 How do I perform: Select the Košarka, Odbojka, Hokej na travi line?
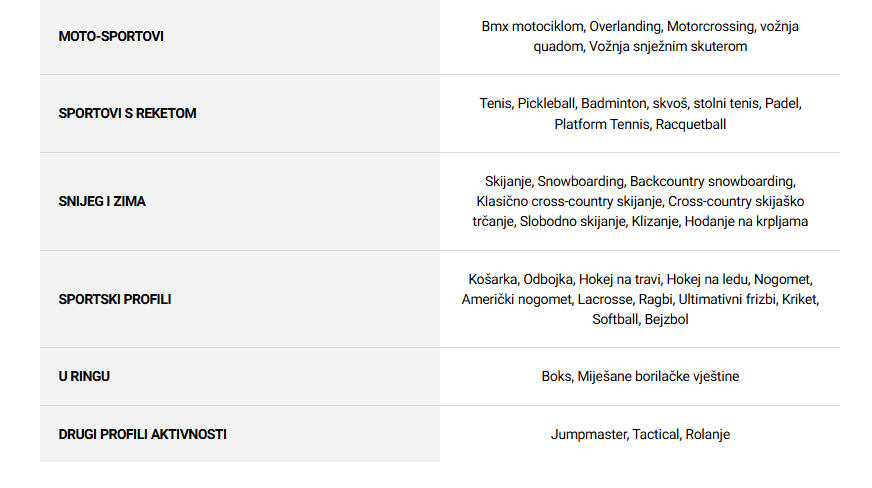[640, 279]
